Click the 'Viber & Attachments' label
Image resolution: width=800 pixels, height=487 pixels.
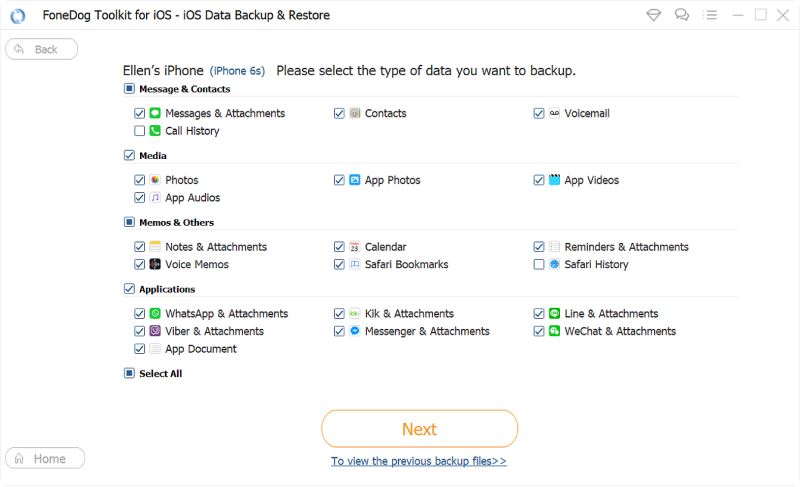tap(214, 331)
